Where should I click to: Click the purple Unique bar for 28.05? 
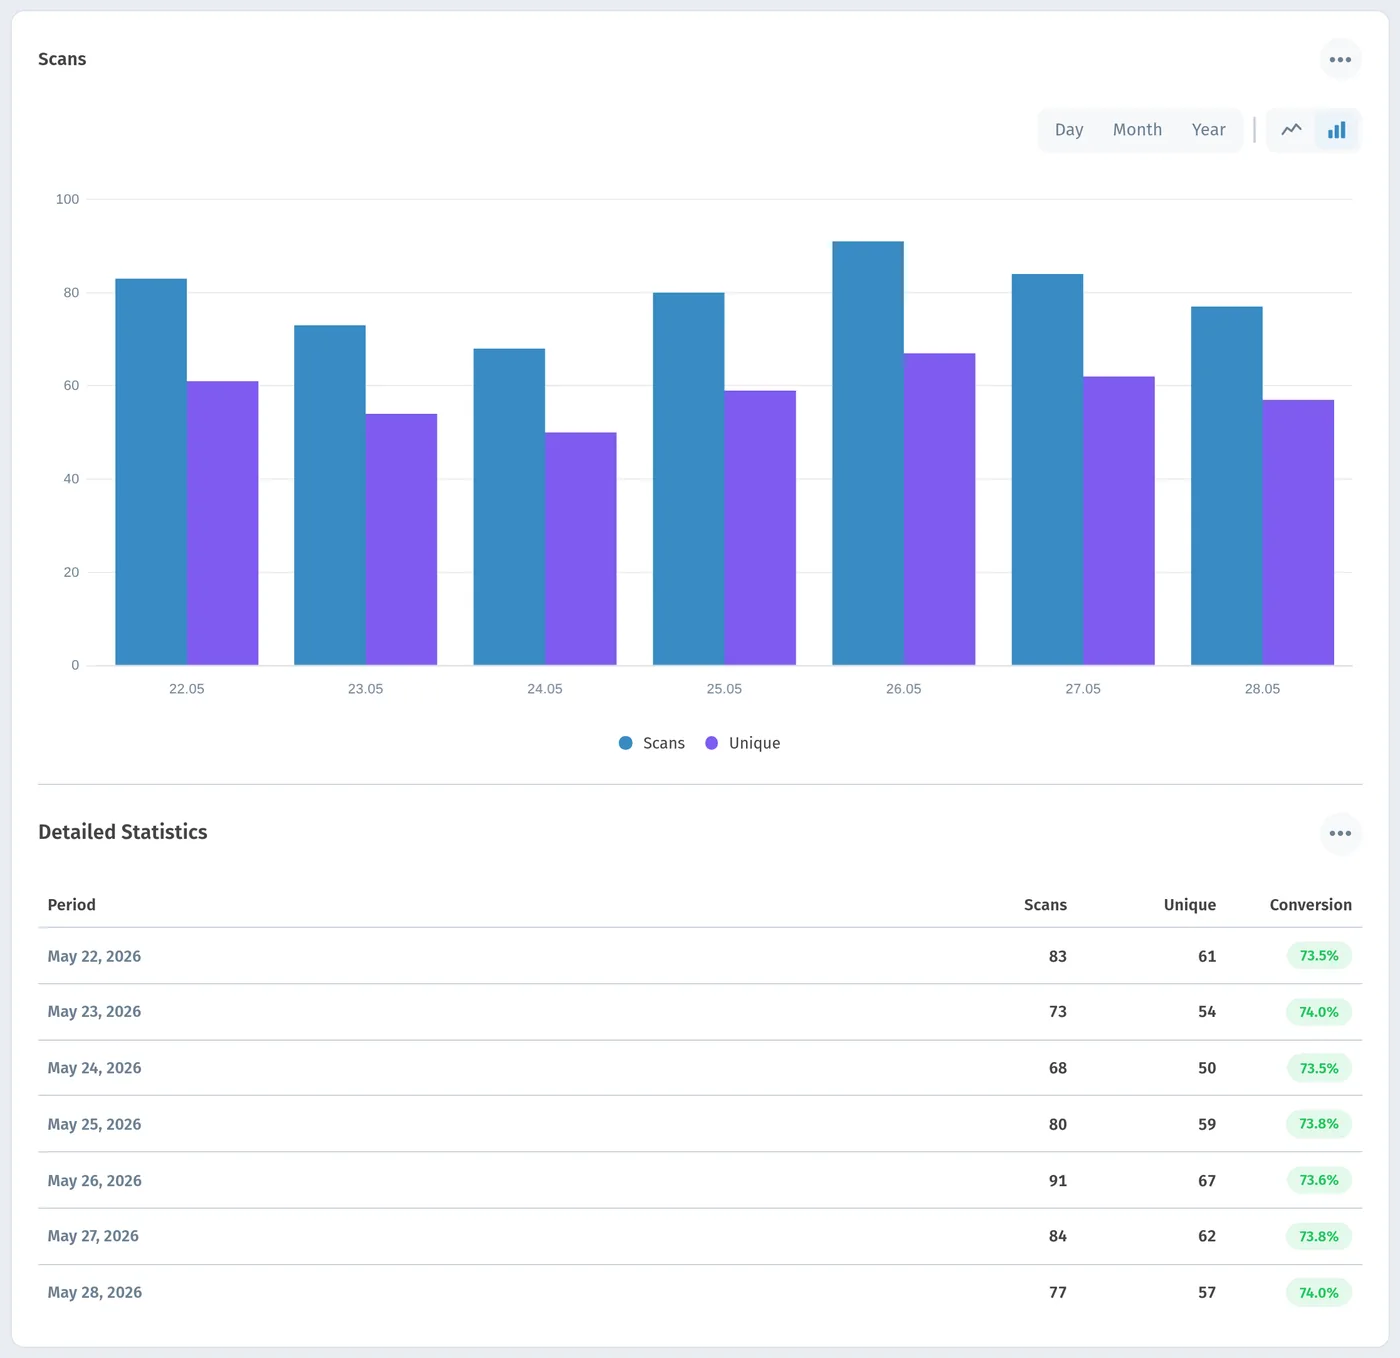point(1298,533)
